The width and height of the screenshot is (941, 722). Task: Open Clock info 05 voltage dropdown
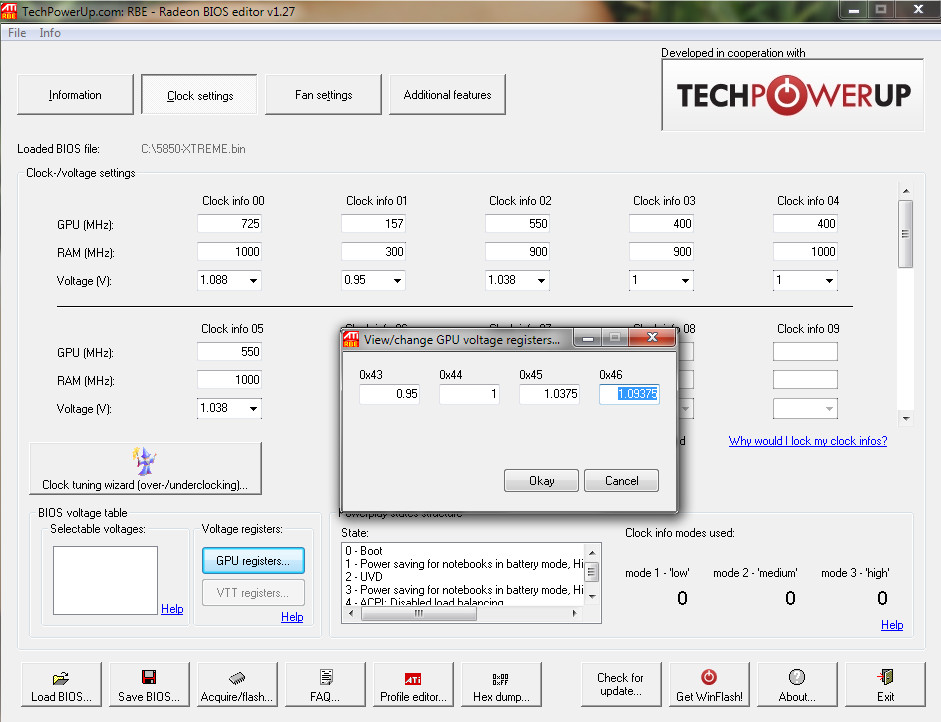tap(253, 409)
